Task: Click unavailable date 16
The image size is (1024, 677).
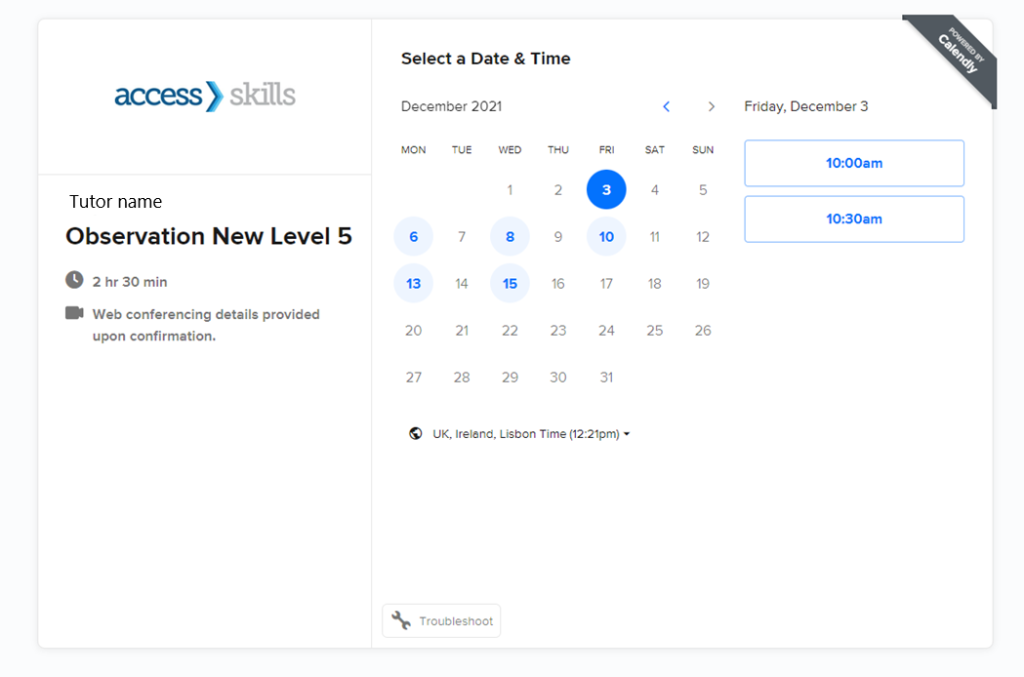Action: (x=558, y=284)
